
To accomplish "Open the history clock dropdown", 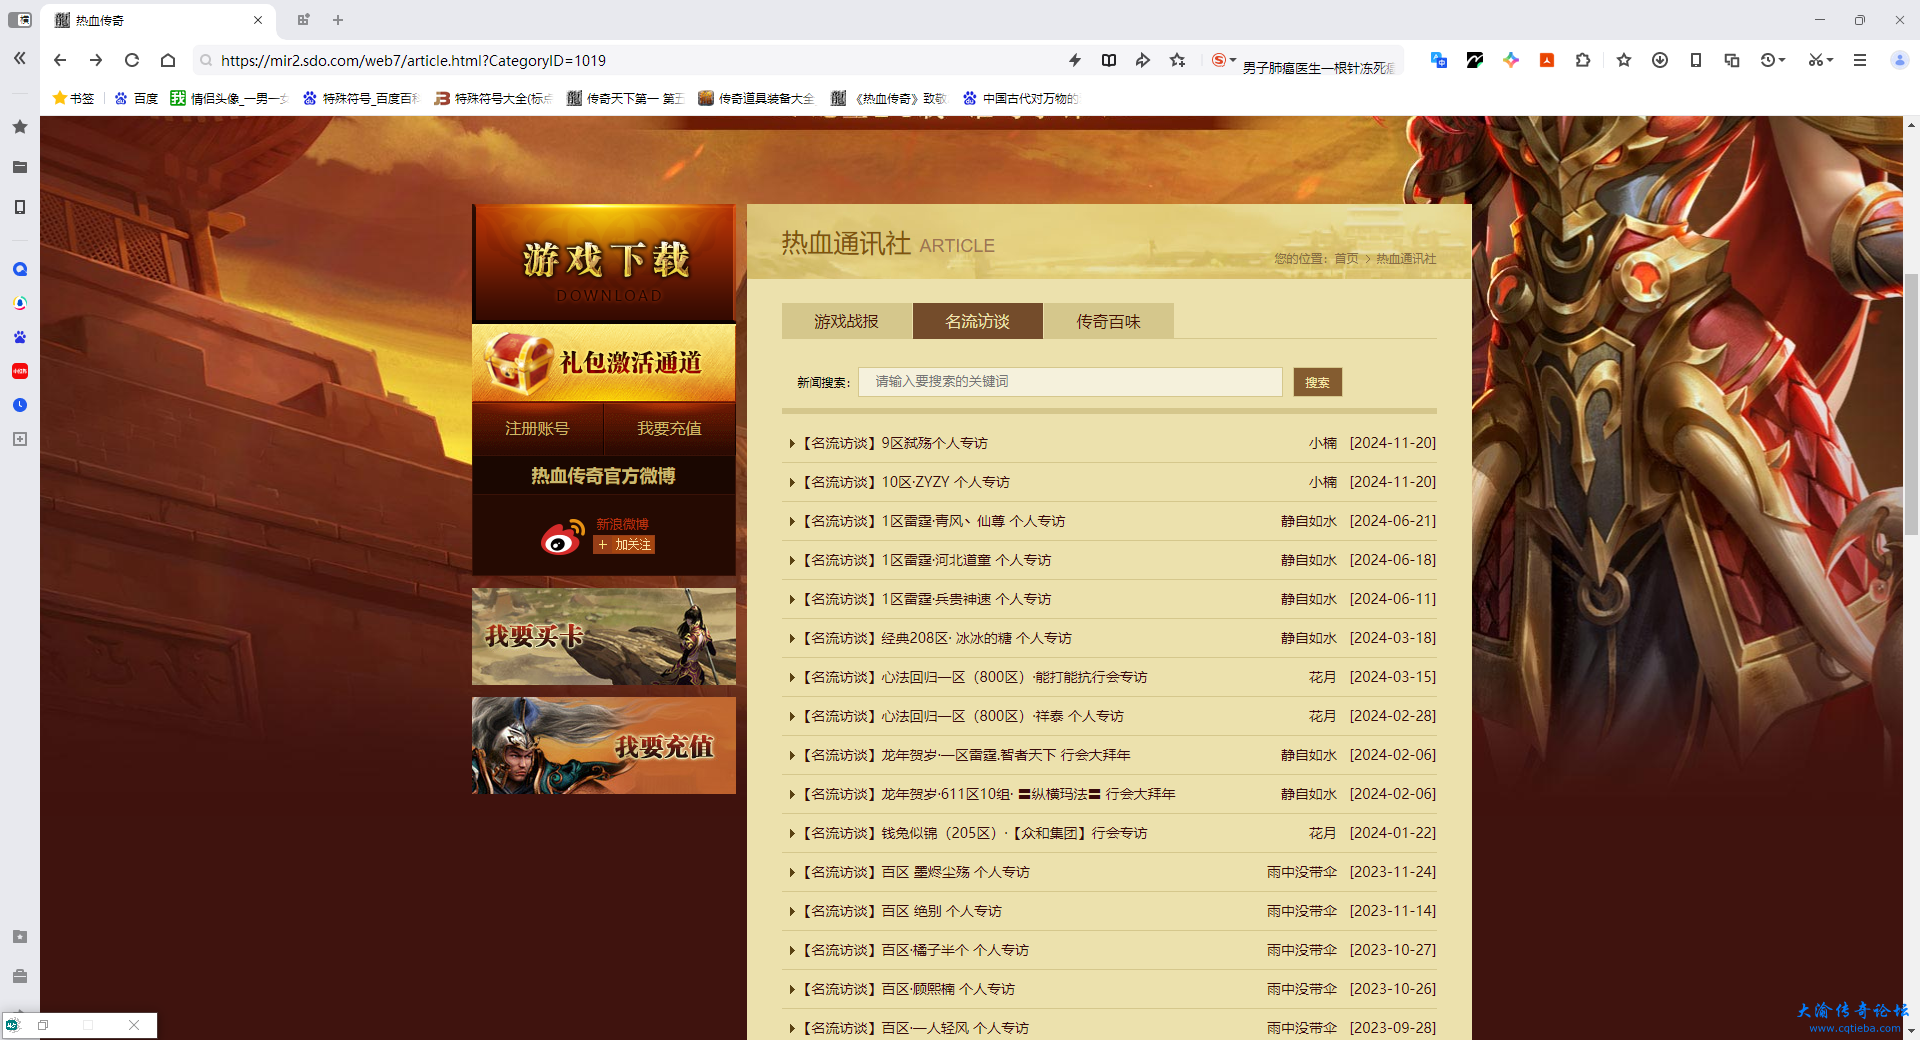I will (1773, 60).
